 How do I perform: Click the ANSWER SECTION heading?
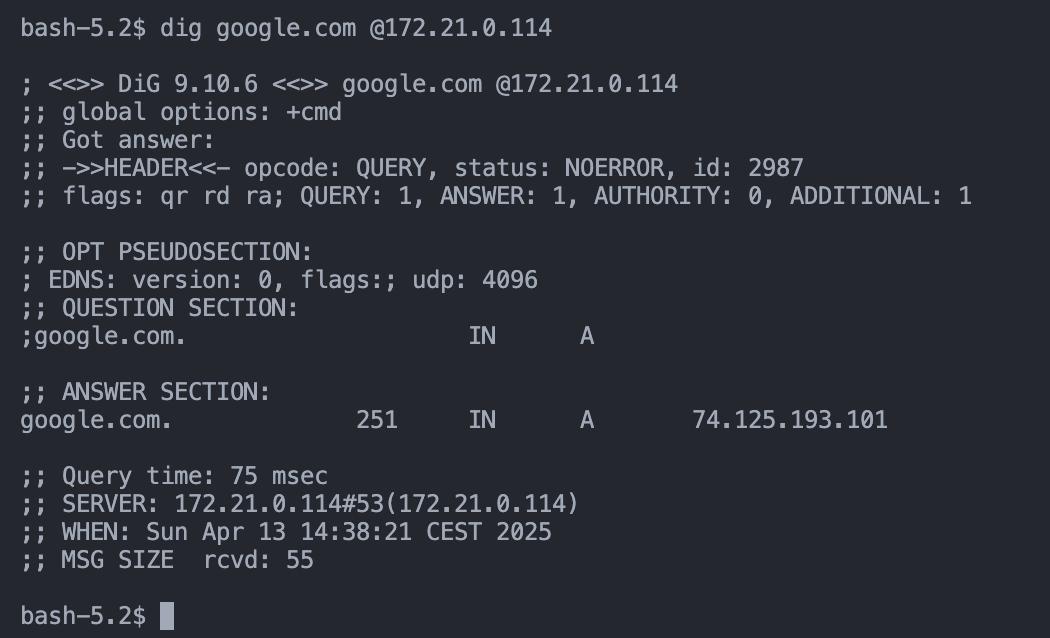click(145, 392)
